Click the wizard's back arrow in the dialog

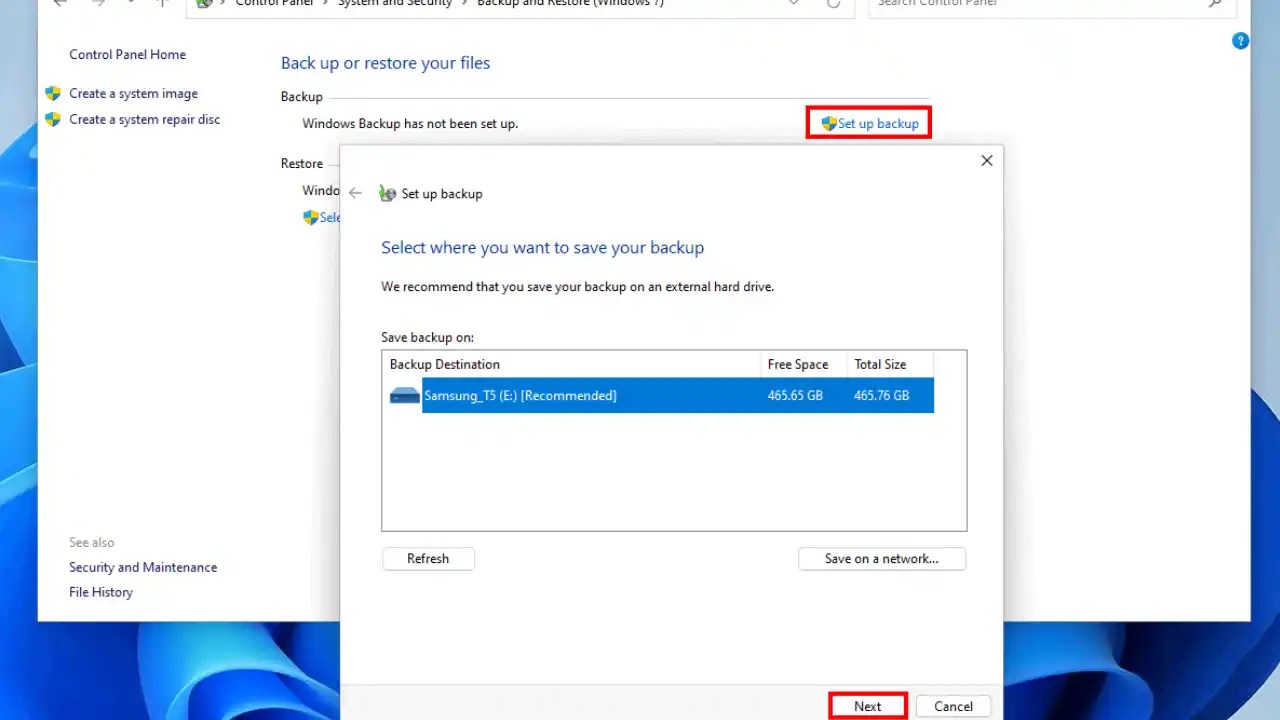coord(356,193)
